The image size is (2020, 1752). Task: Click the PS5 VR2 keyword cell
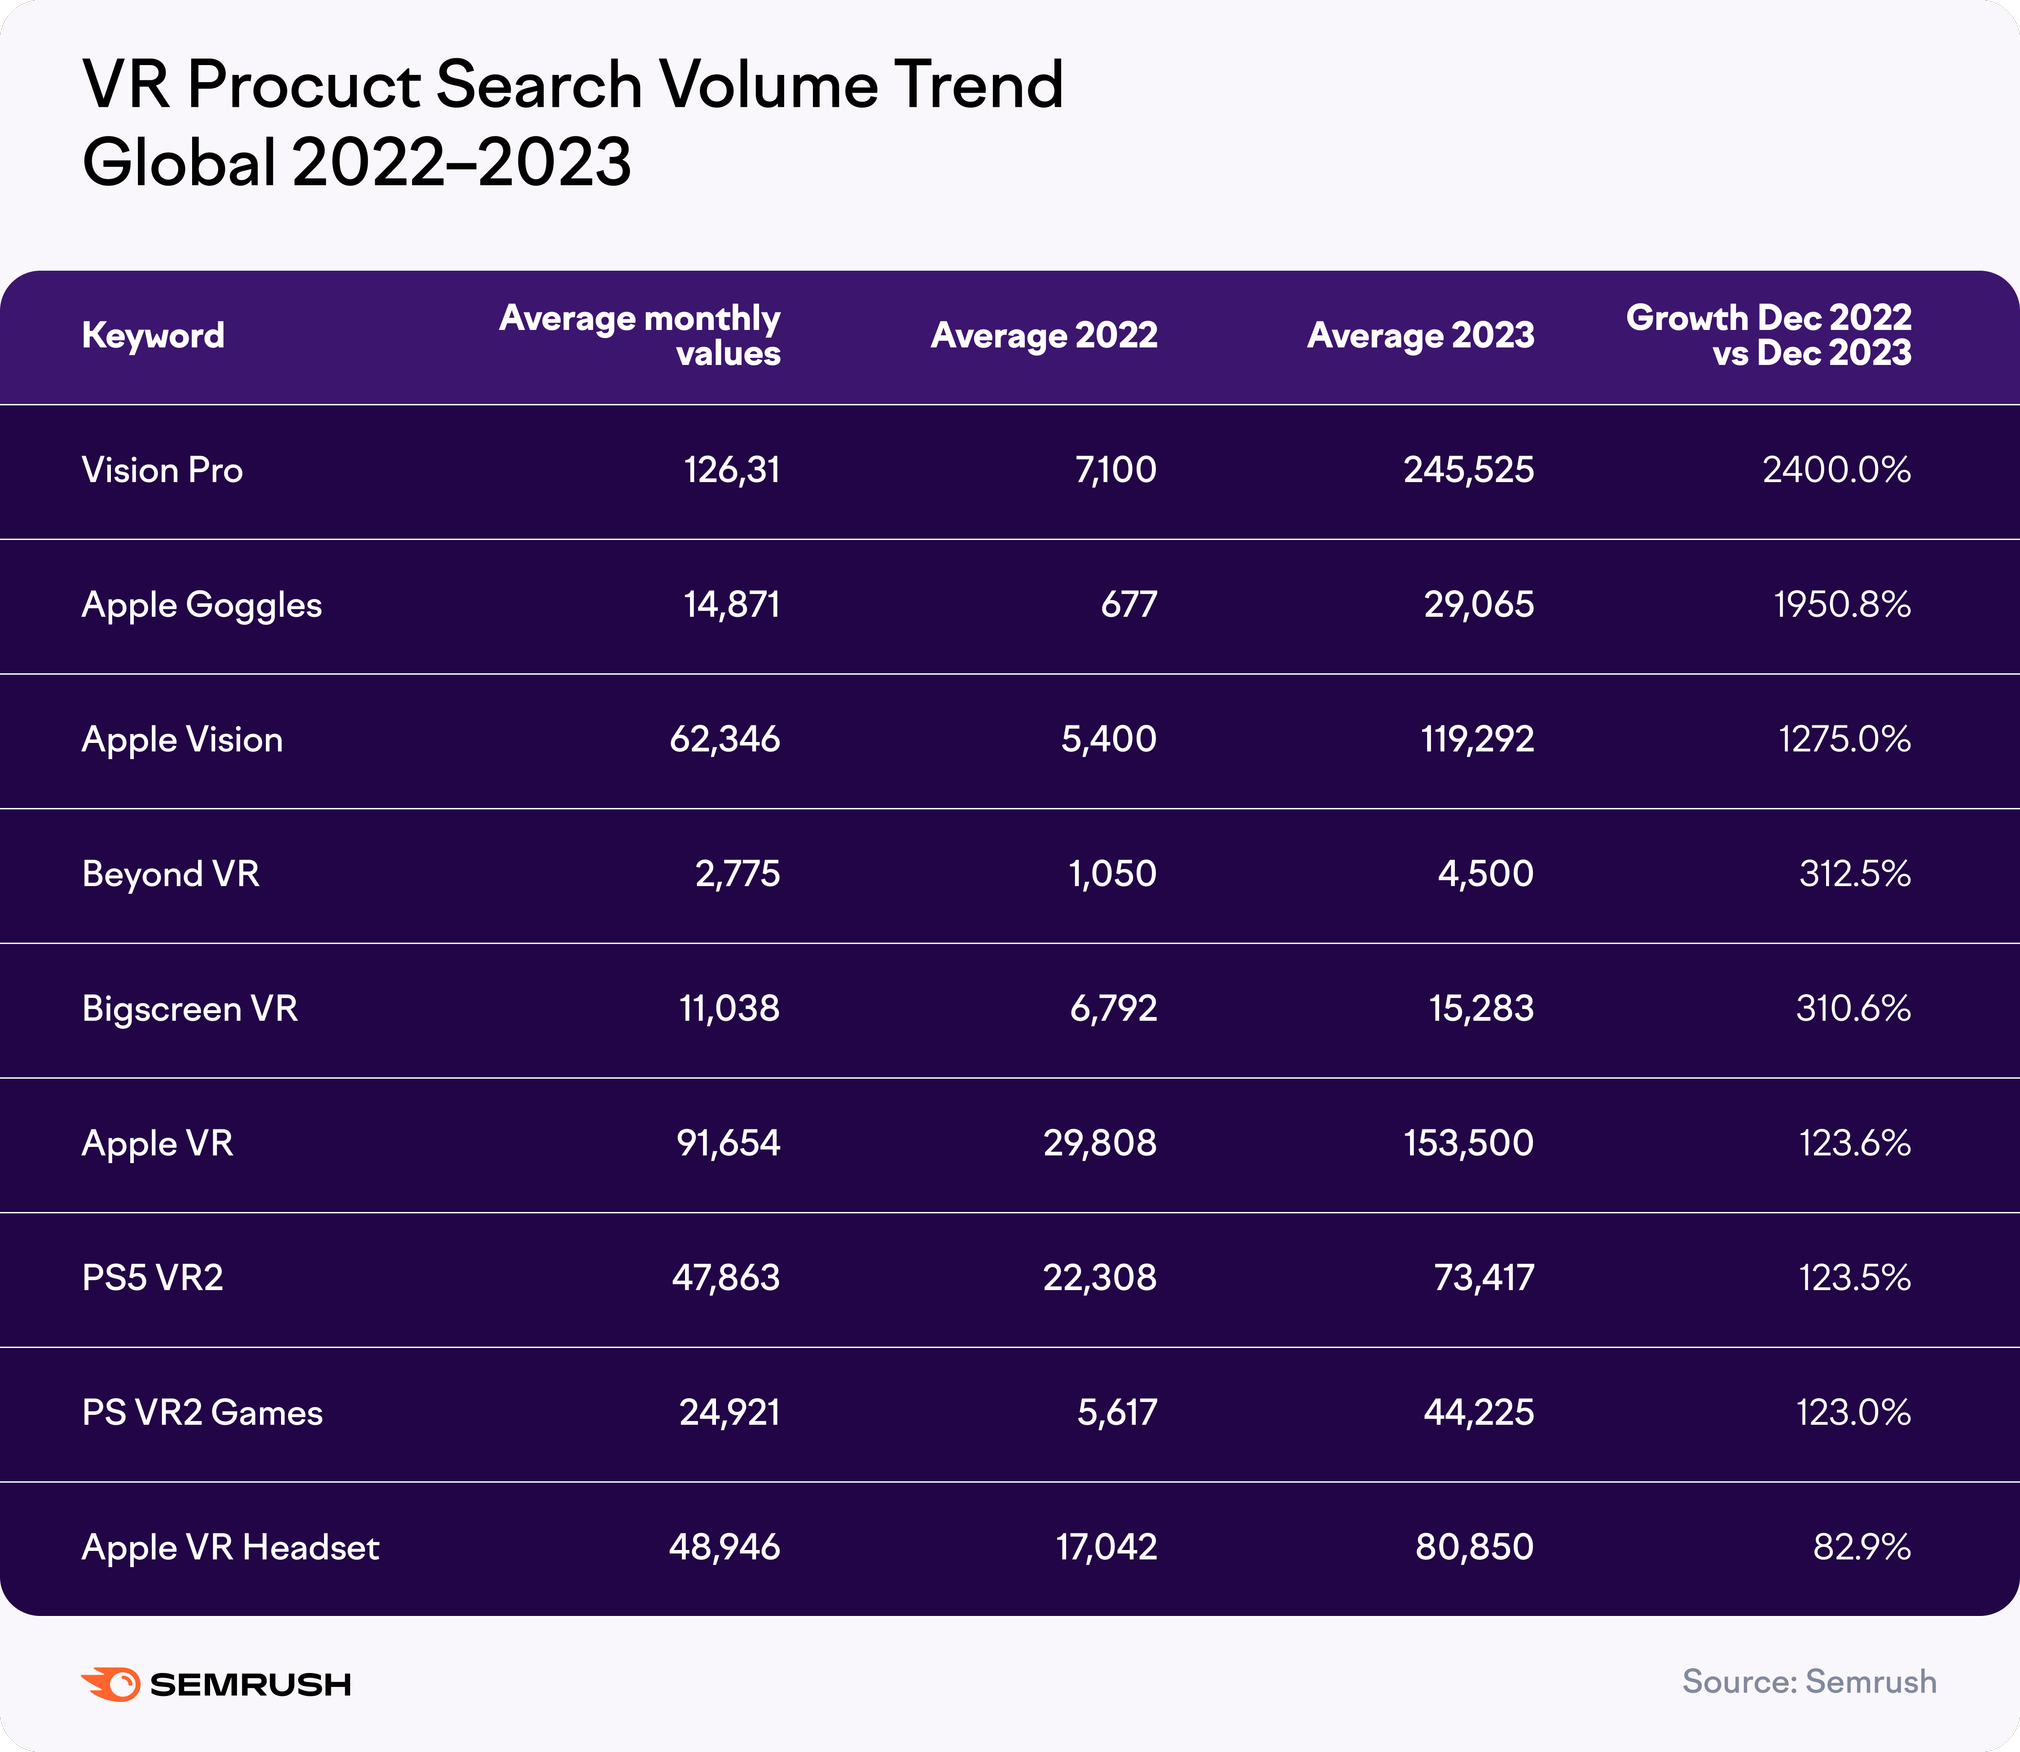pos(152,1278)
